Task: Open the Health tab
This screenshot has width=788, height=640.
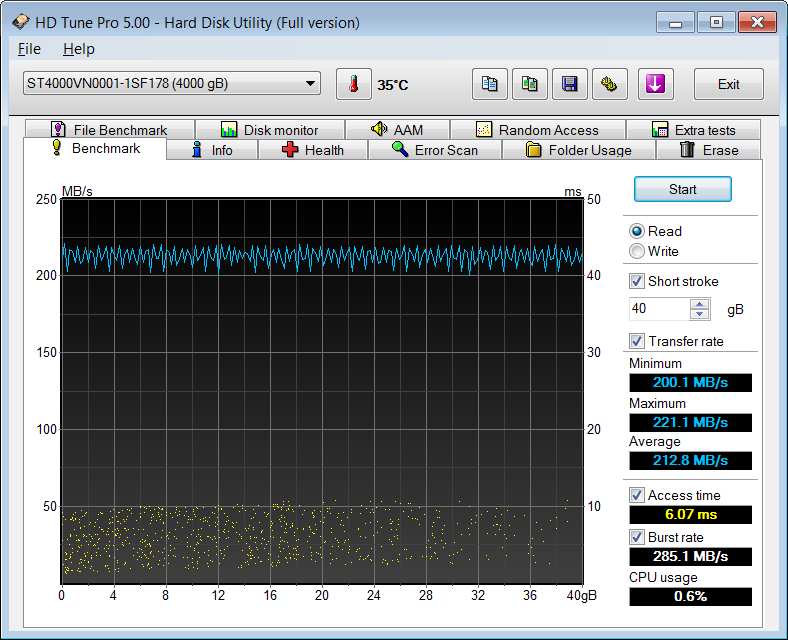Action: tap(312, 150)
